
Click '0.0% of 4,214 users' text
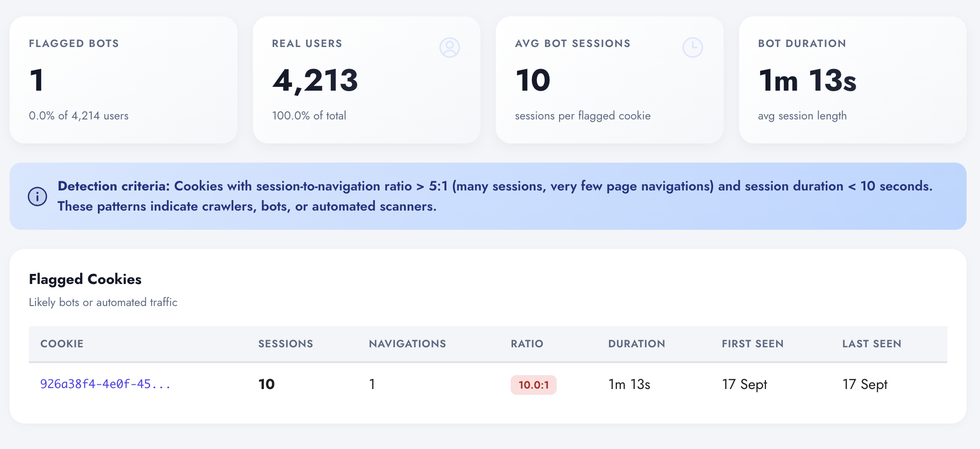click(x=79, y=116)
